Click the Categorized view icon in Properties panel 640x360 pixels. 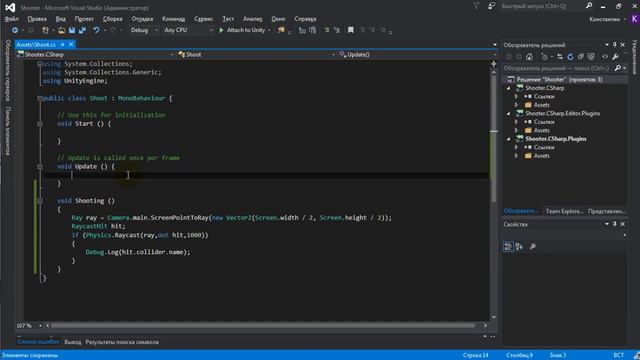[508, 247]
